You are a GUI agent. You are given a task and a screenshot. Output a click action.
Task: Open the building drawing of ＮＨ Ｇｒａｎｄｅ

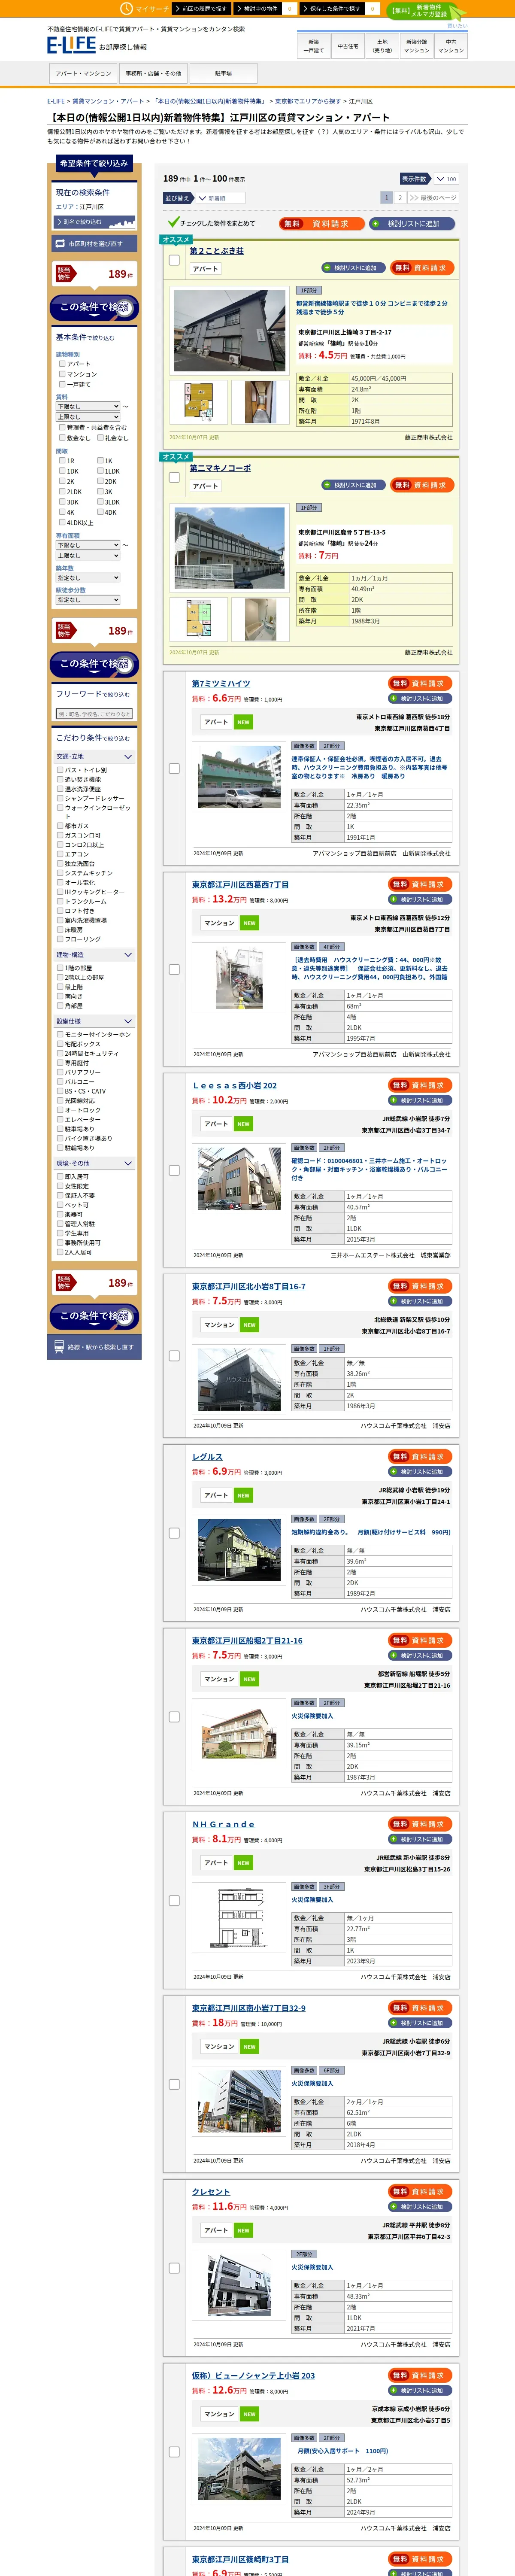239,1918
